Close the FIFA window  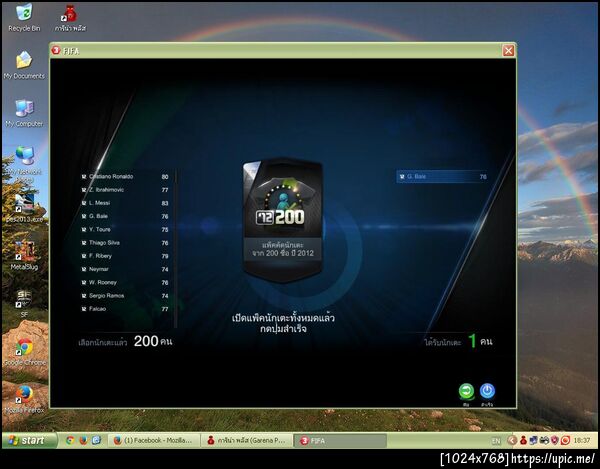tap(508, 50)
